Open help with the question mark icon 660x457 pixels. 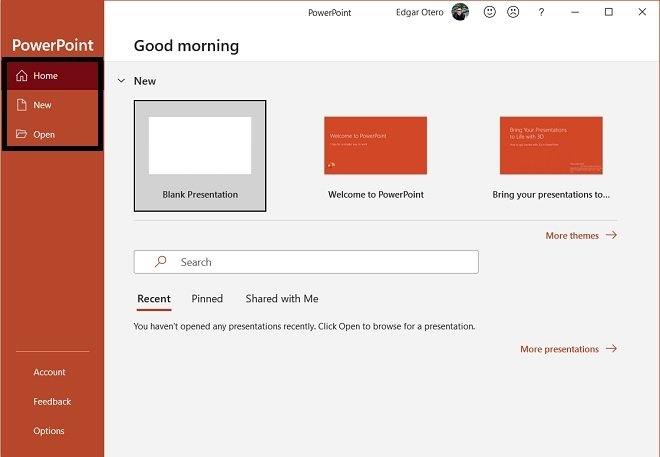pos(541,12)
